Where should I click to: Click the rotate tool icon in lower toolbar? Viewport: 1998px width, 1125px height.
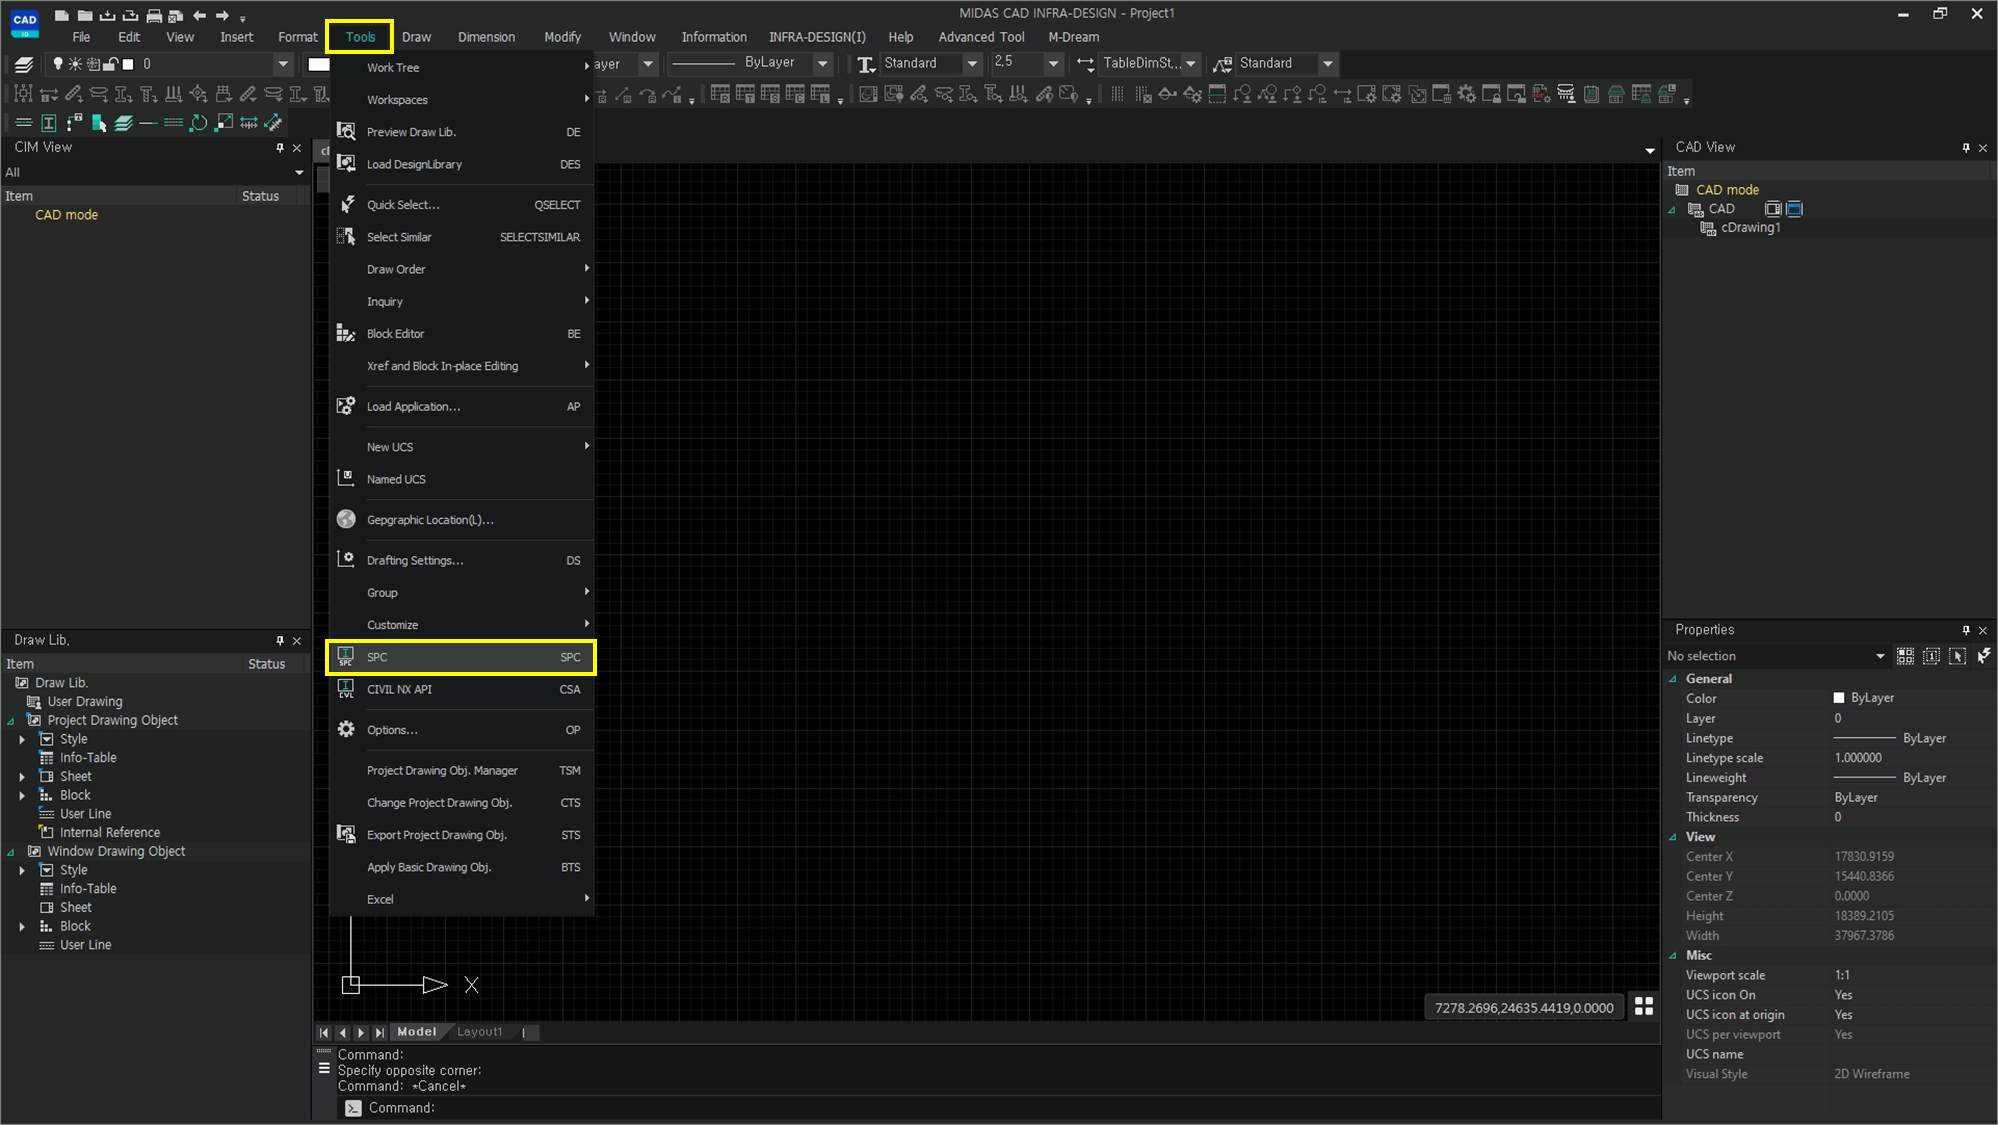[x=199, y=123]
